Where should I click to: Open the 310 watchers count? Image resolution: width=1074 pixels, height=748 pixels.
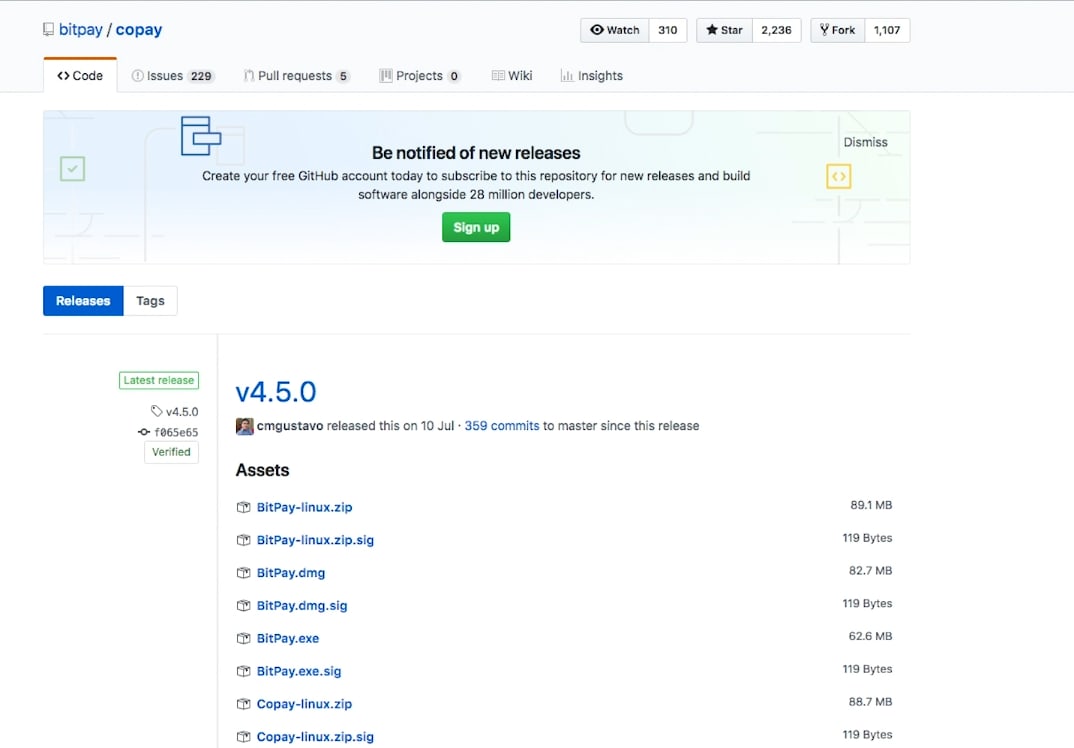click(667, 30)
